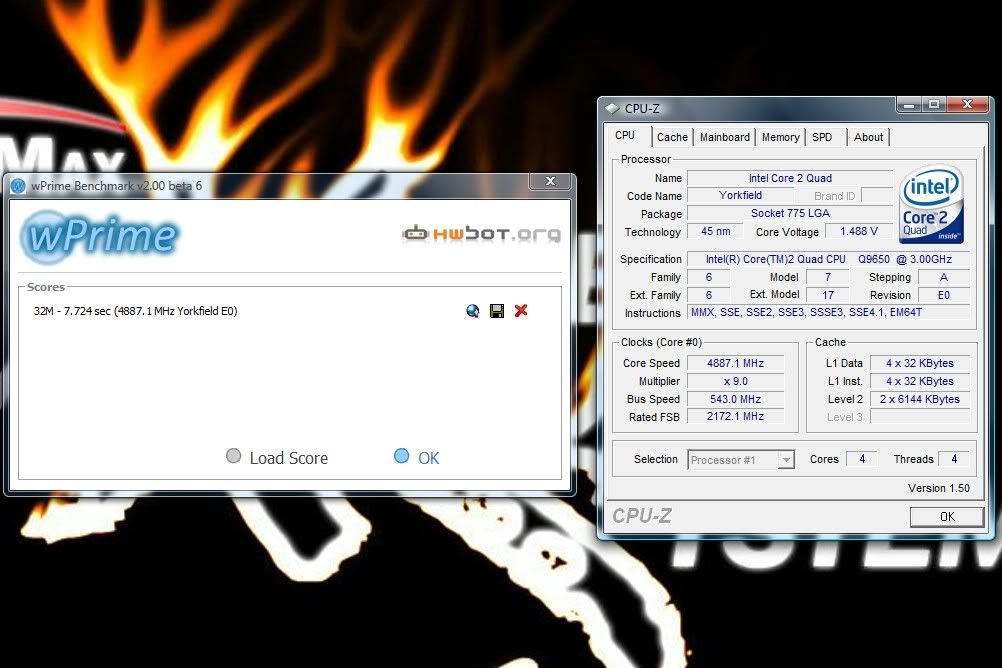Click the Intel Core 2 Quad badge in CPU-Z
1002x668 pixels.
pyautogui.click(x=932, y=205)
